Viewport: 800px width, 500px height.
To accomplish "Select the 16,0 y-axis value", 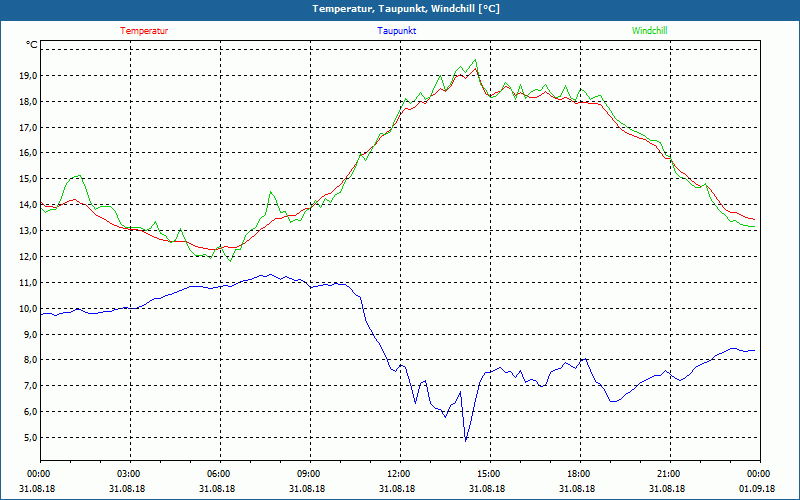I will tap(28, 153).
